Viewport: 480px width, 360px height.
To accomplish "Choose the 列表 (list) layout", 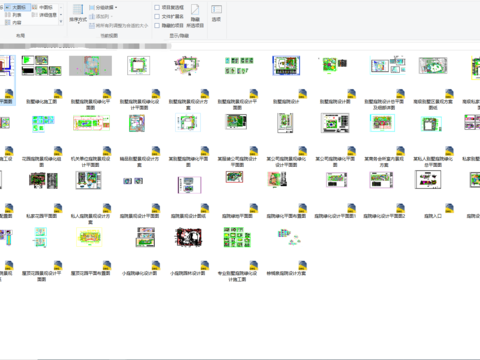I will (x=13, y=15).
